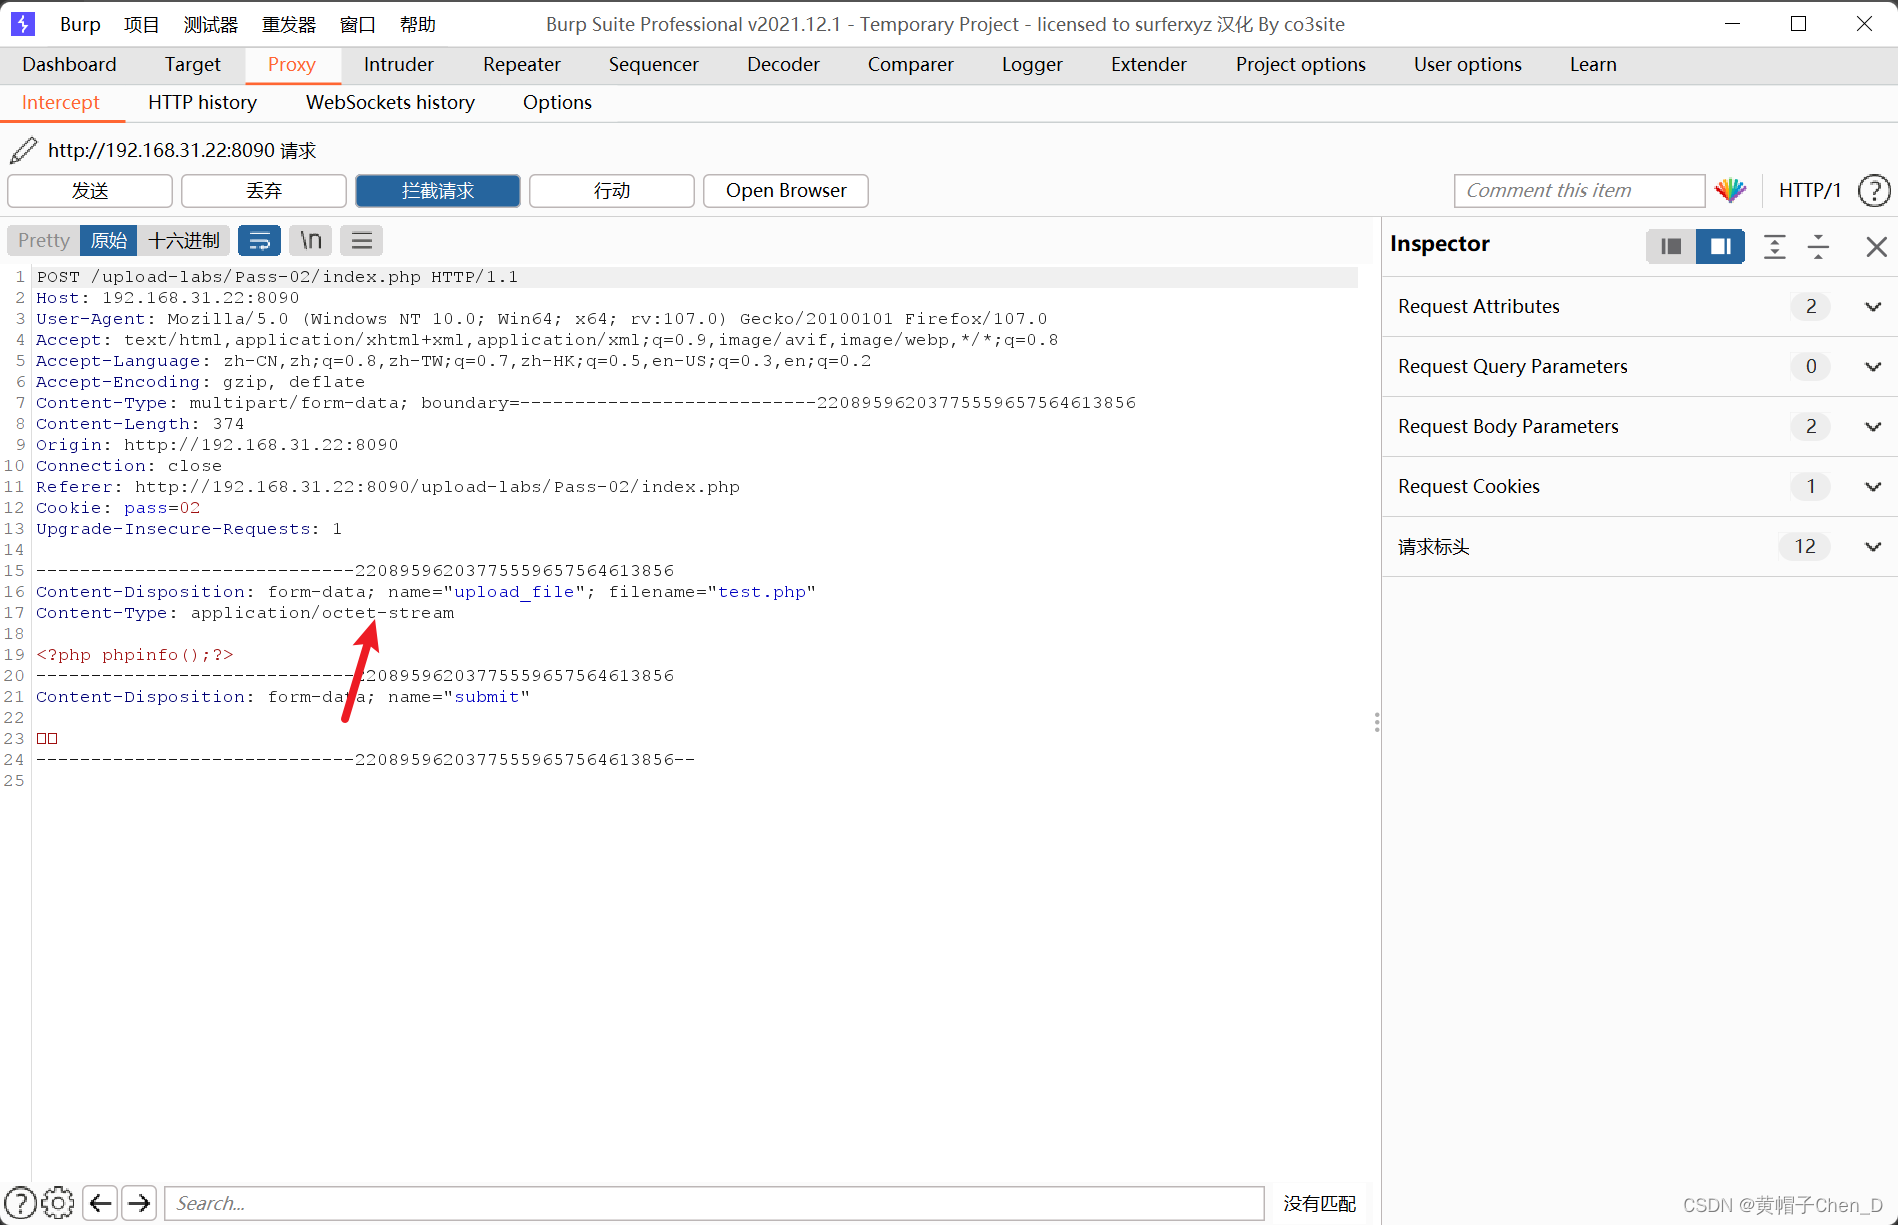
Task: Switch to the Target tab
Action: click(x=192, y=64)
